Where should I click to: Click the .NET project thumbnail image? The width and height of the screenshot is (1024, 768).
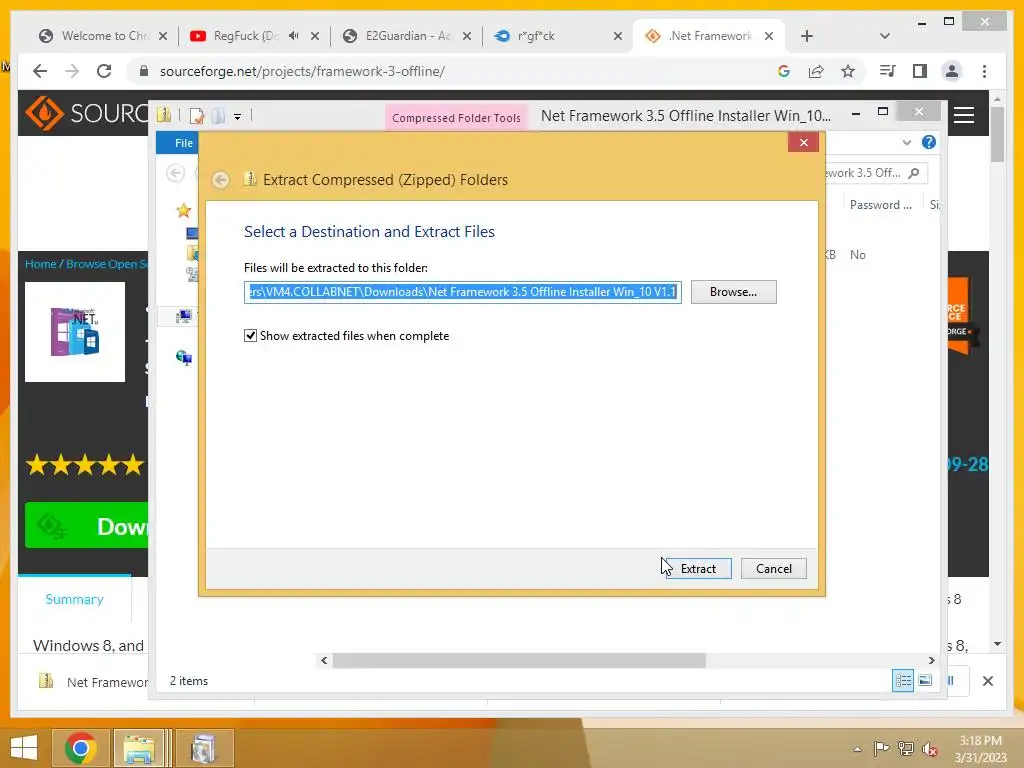click(75, 332)
